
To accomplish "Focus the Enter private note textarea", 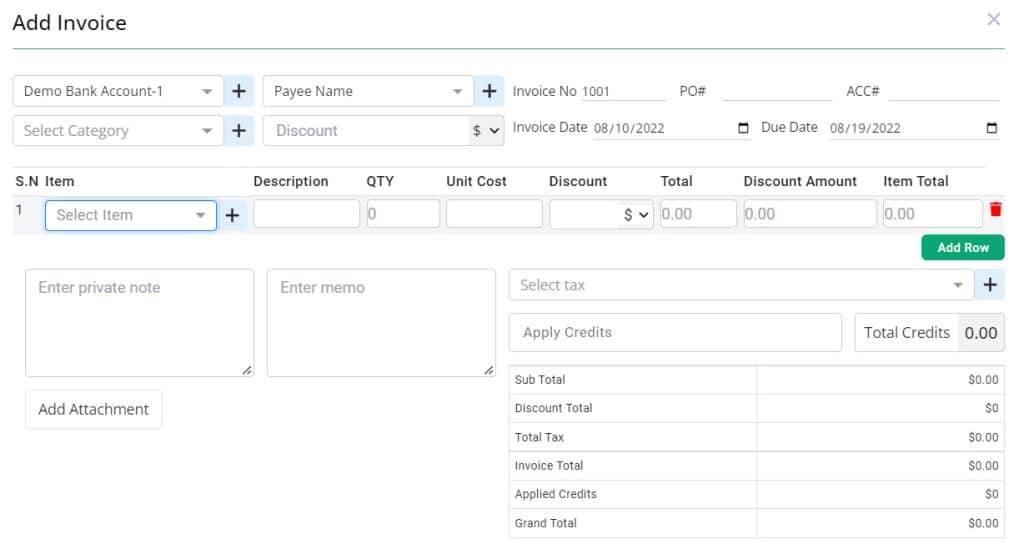I will coord(139,323).
